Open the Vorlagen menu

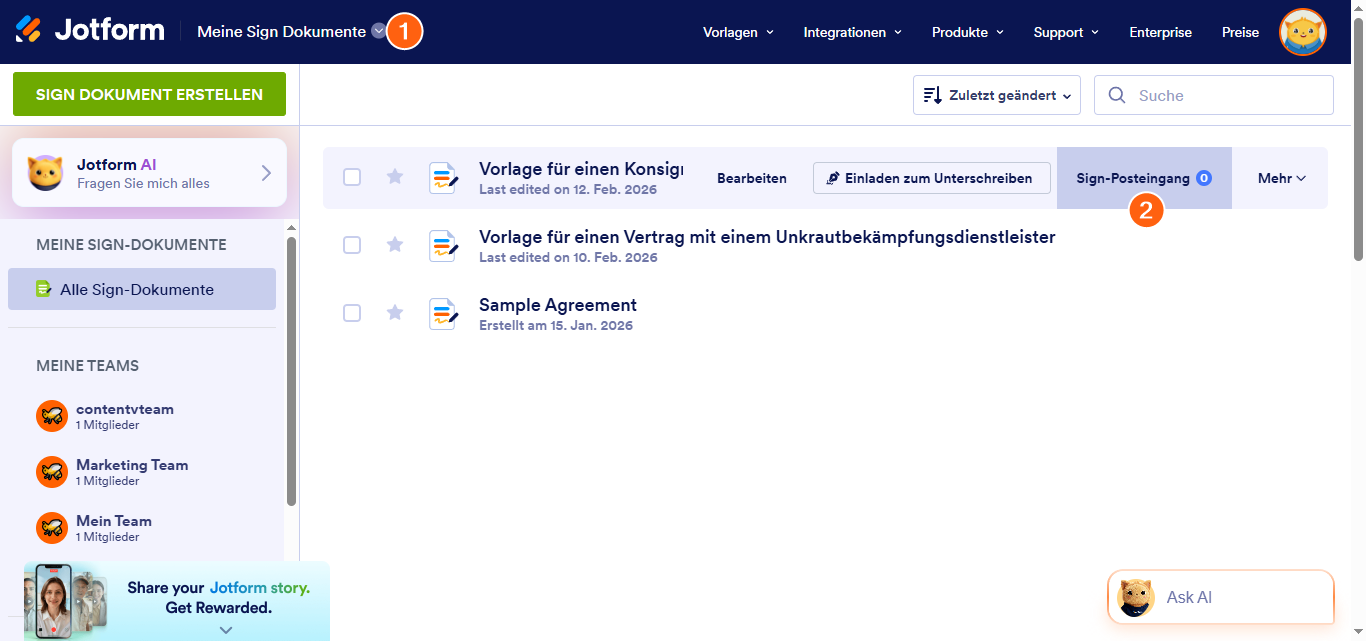pyautogui.click(x=737, y=31)
